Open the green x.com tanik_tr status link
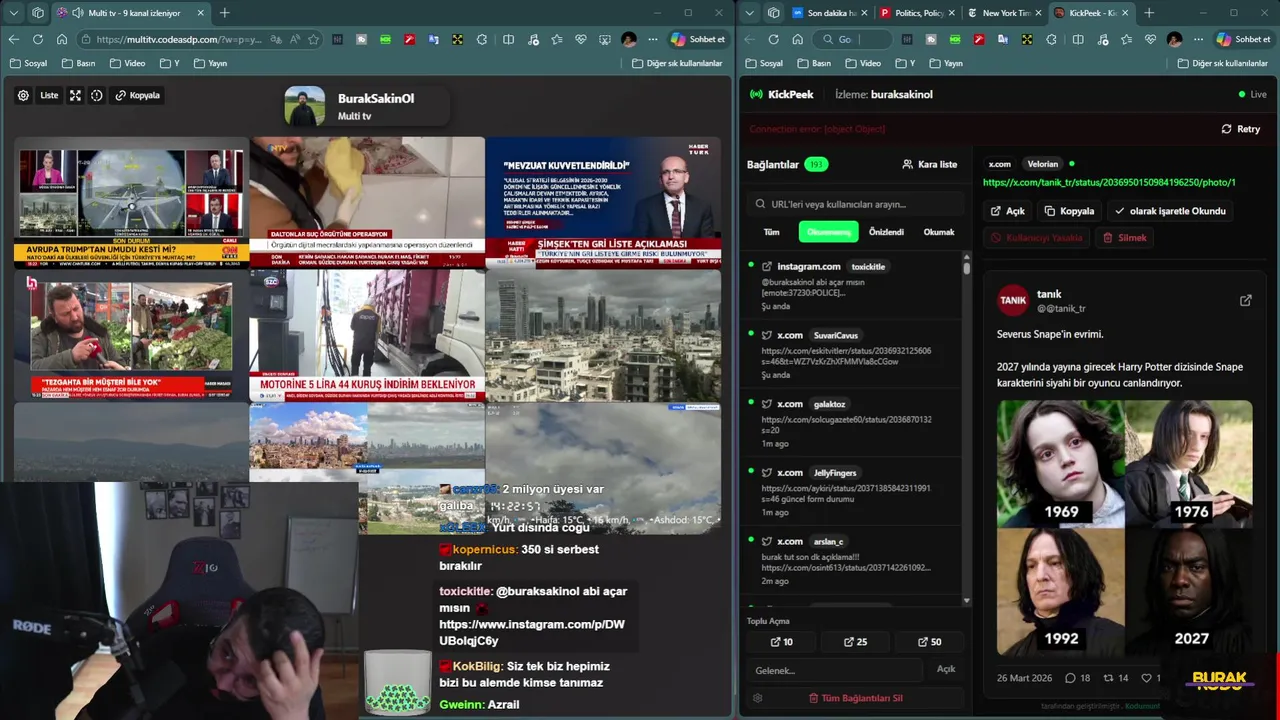Viewport: 1280px width, 720px height. click(x=1109, y=183)
